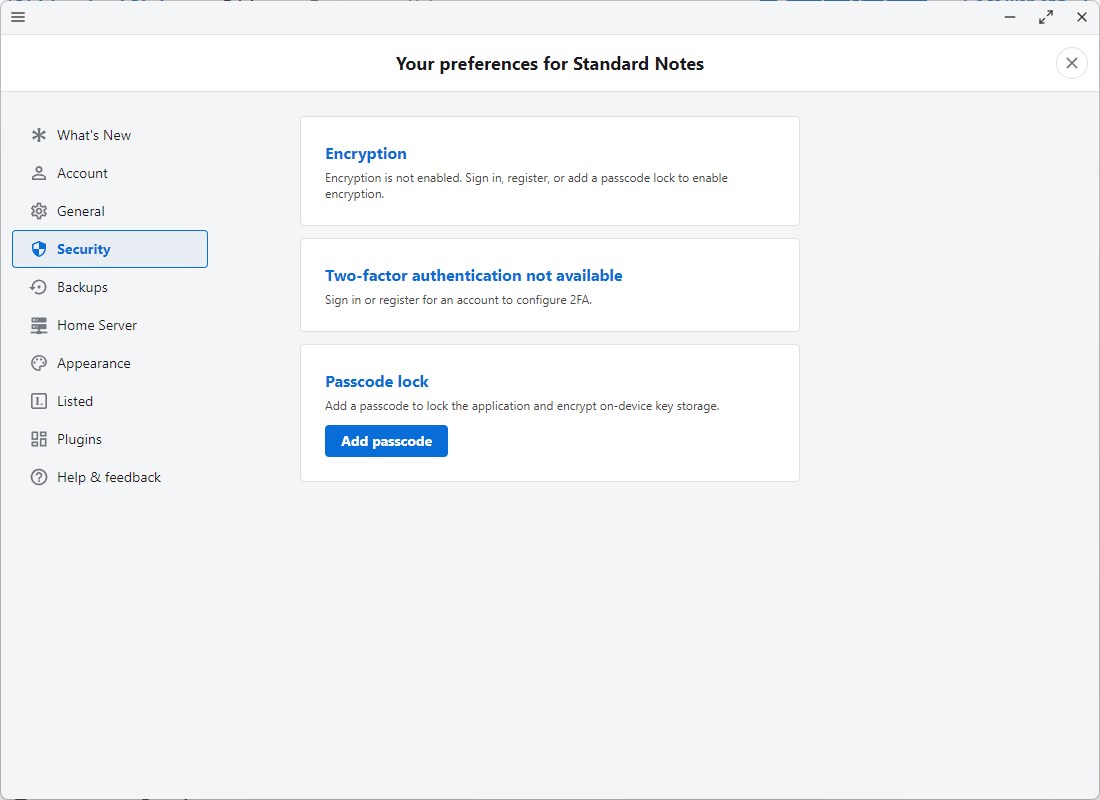This screenshot has height=800, width=1100.
Task: Open the Plugins section
Action: (x=110, y=439)
